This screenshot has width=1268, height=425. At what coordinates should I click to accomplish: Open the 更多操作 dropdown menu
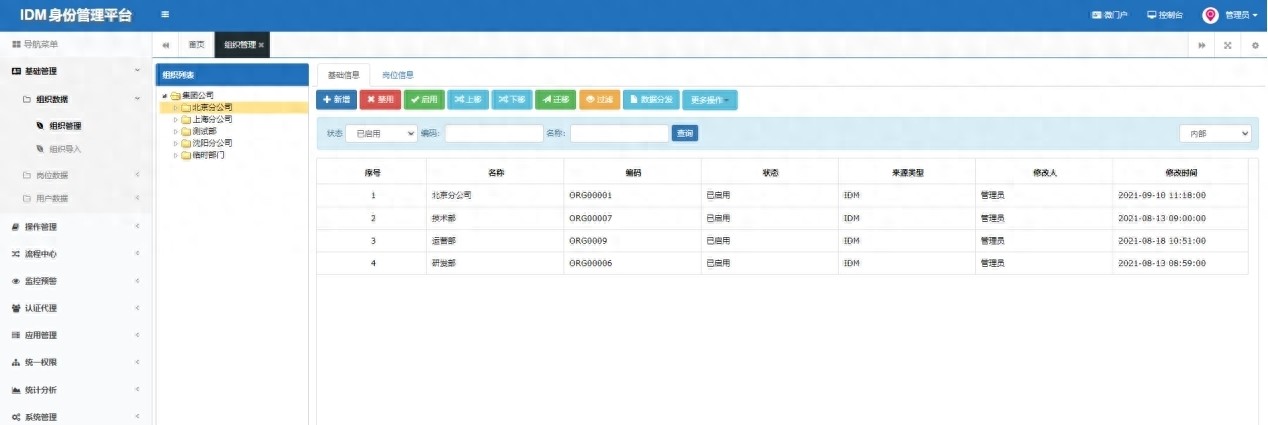click(x=710, y=100)
